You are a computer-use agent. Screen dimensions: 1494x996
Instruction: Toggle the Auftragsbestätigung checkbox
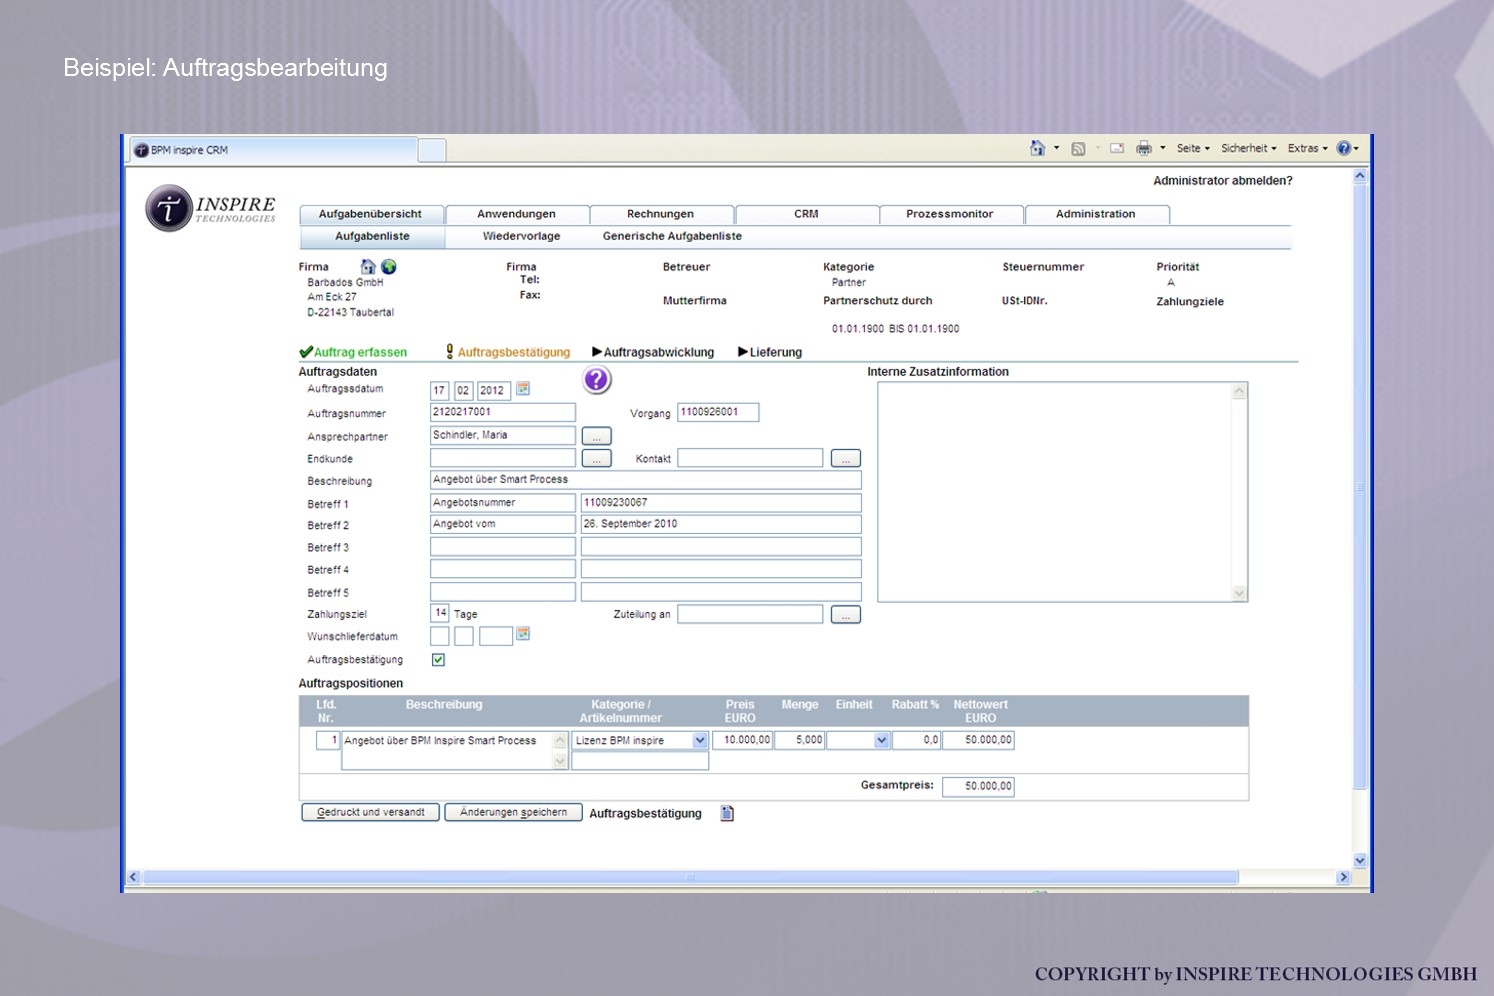[438, 660]
